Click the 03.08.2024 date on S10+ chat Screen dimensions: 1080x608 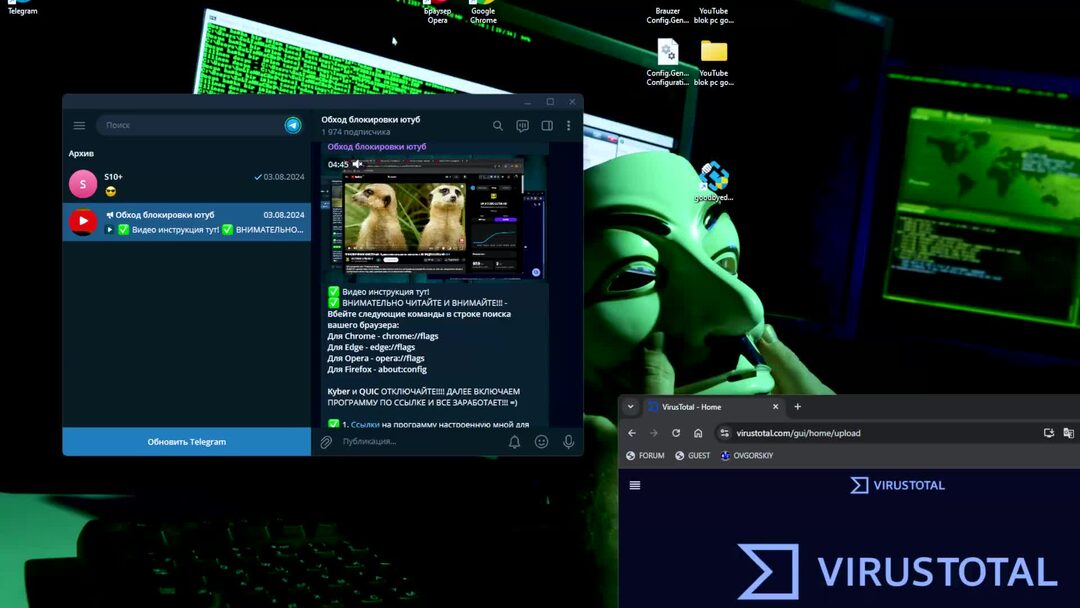pyautogui.click(x=284, y=177)
